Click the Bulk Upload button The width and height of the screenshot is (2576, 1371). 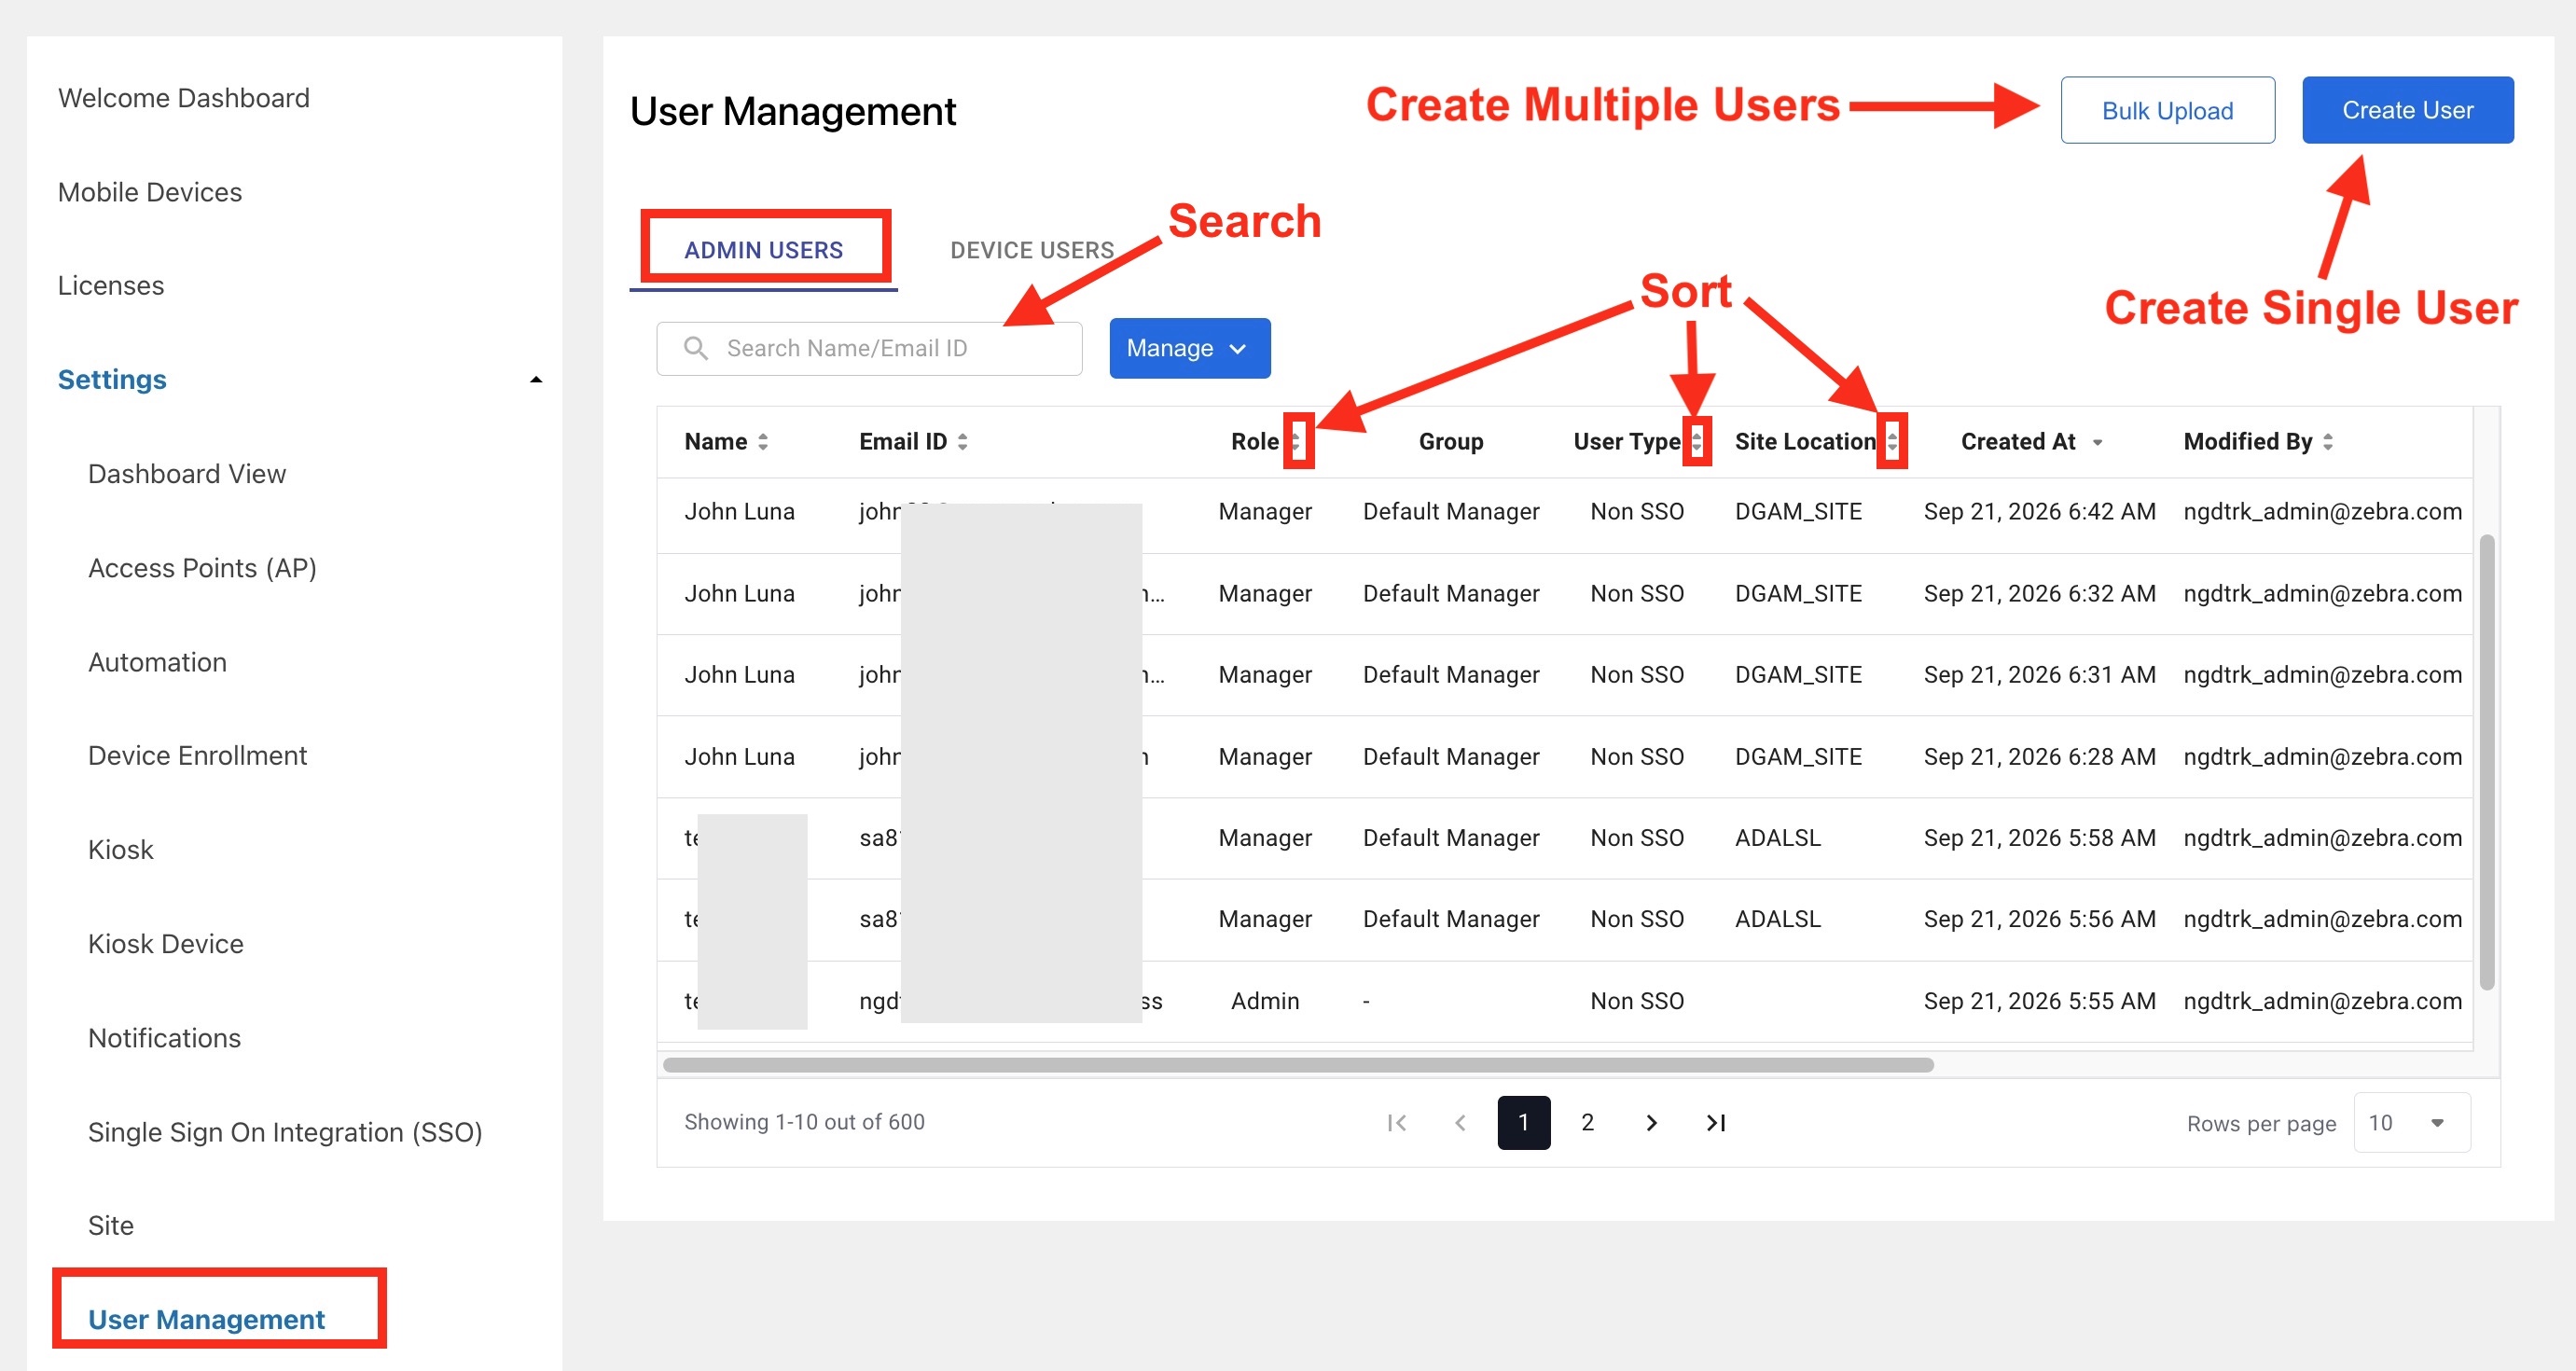(2167, 110)
